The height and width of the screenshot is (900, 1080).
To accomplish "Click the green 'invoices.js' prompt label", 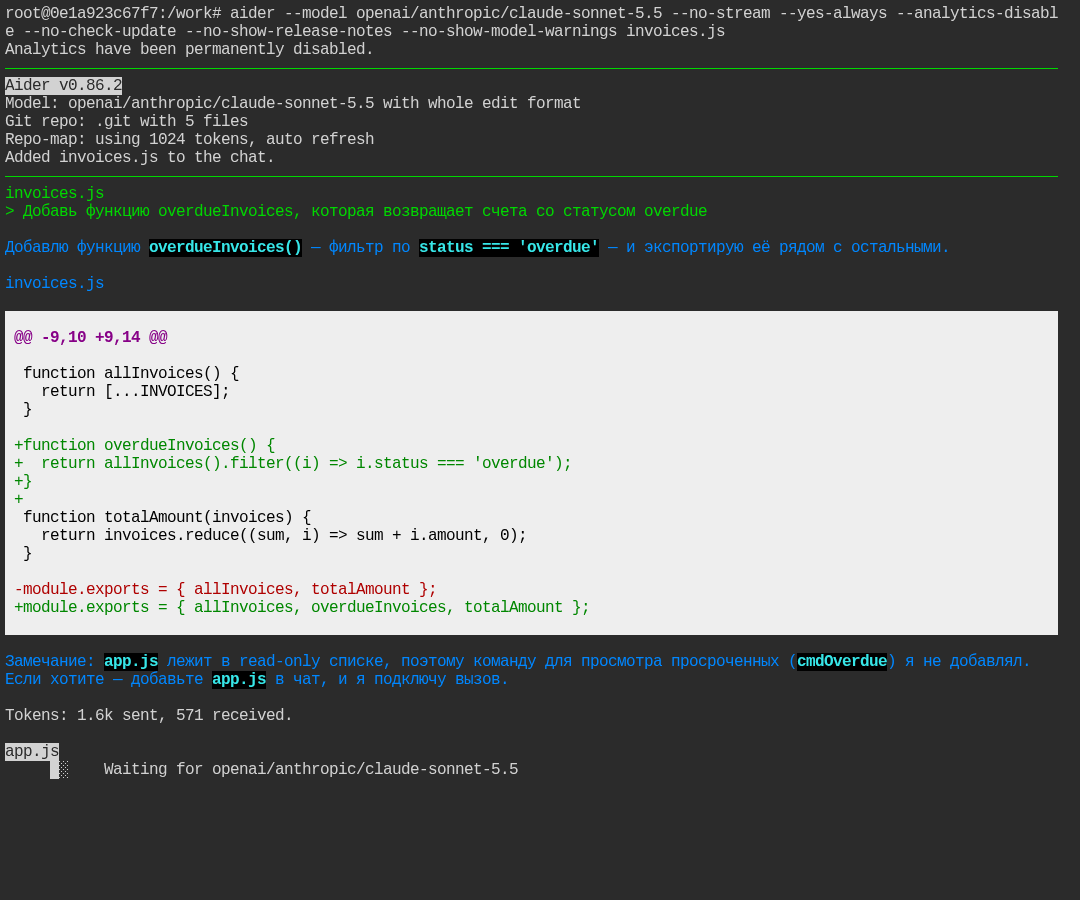I will [x=54, y=193].
